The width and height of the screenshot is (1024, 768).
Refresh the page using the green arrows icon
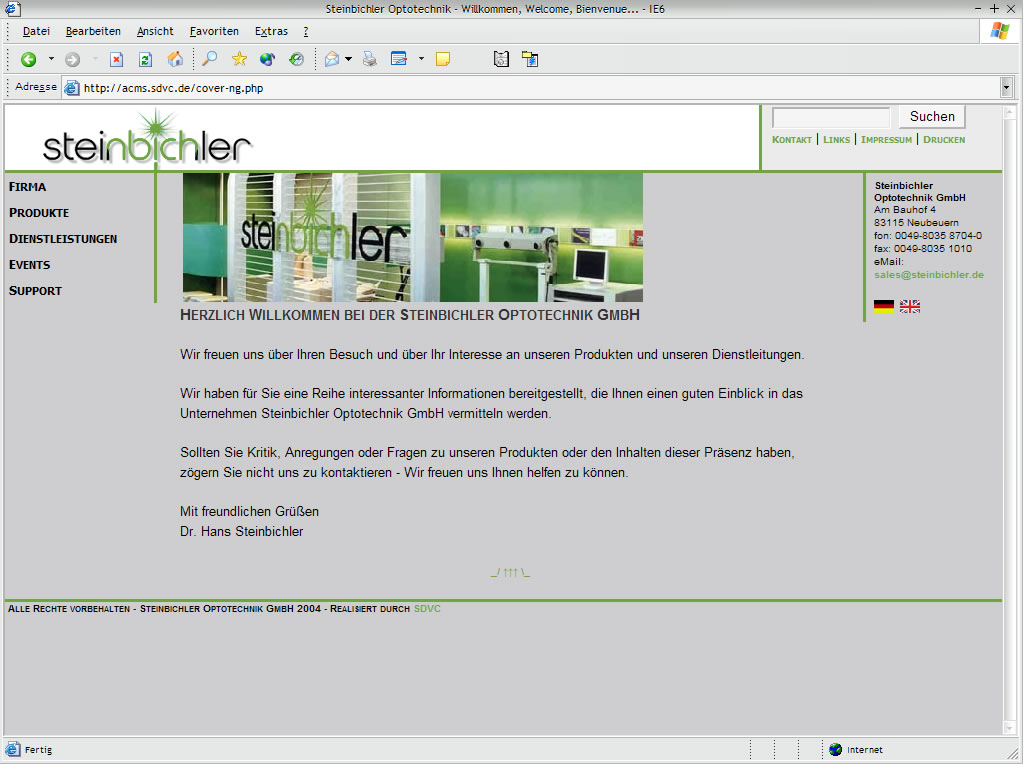tap(146, 59)
